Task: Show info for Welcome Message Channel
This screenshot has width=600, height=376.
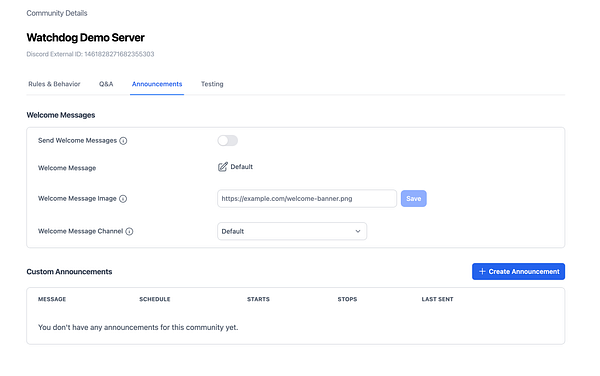Action: tap(129, 231)
